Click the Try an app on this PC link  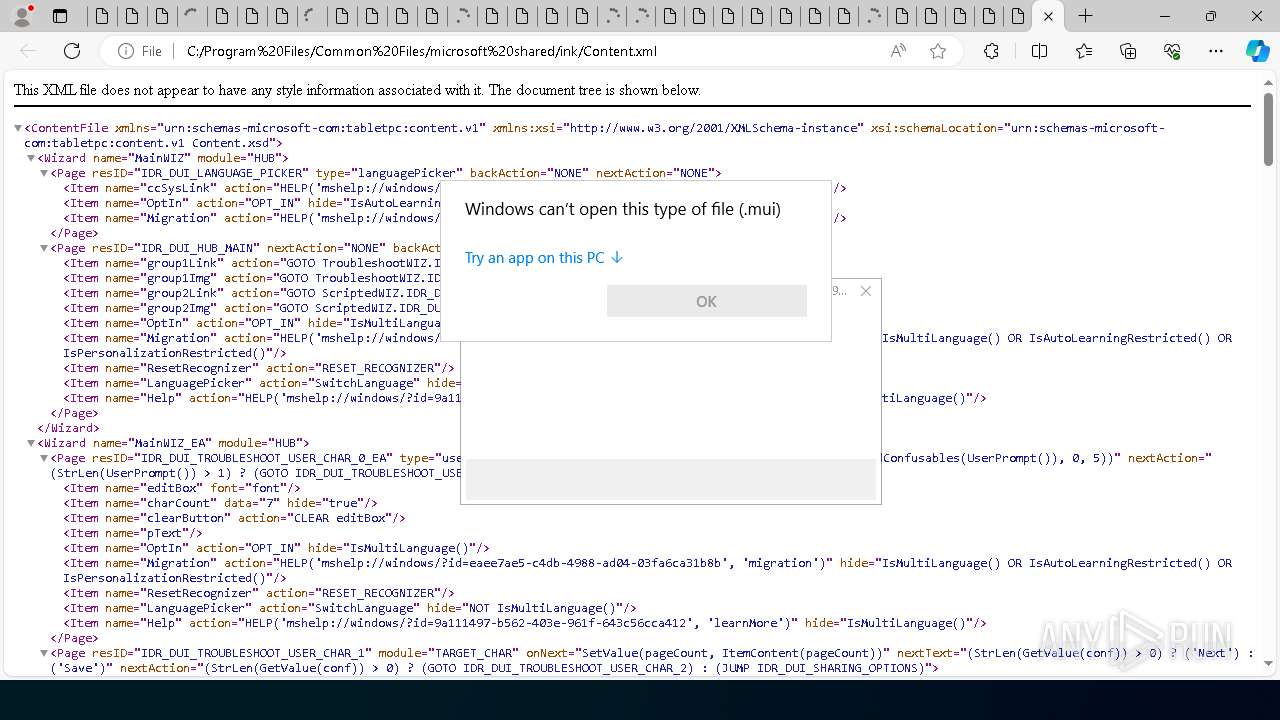click(x=544, y=258)
